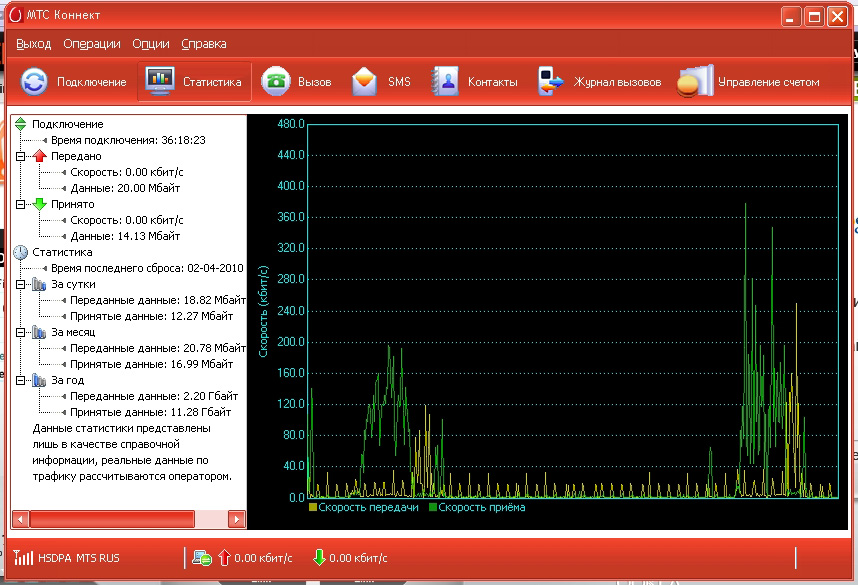Open the Подключение connection toolbar icon
The width and height of the screenshot is (858, 585).
pyautogui.click(x=34, y=82)
